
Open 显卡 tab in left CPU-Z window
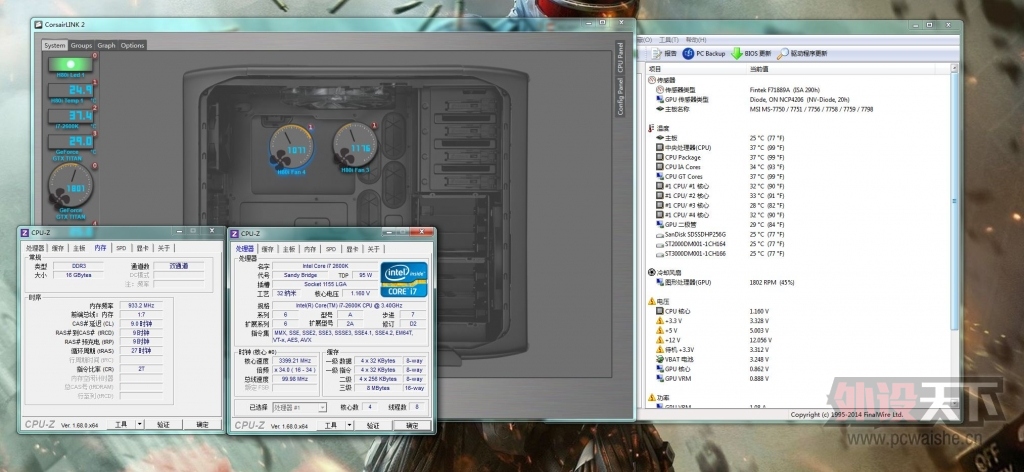click(142, 248)
